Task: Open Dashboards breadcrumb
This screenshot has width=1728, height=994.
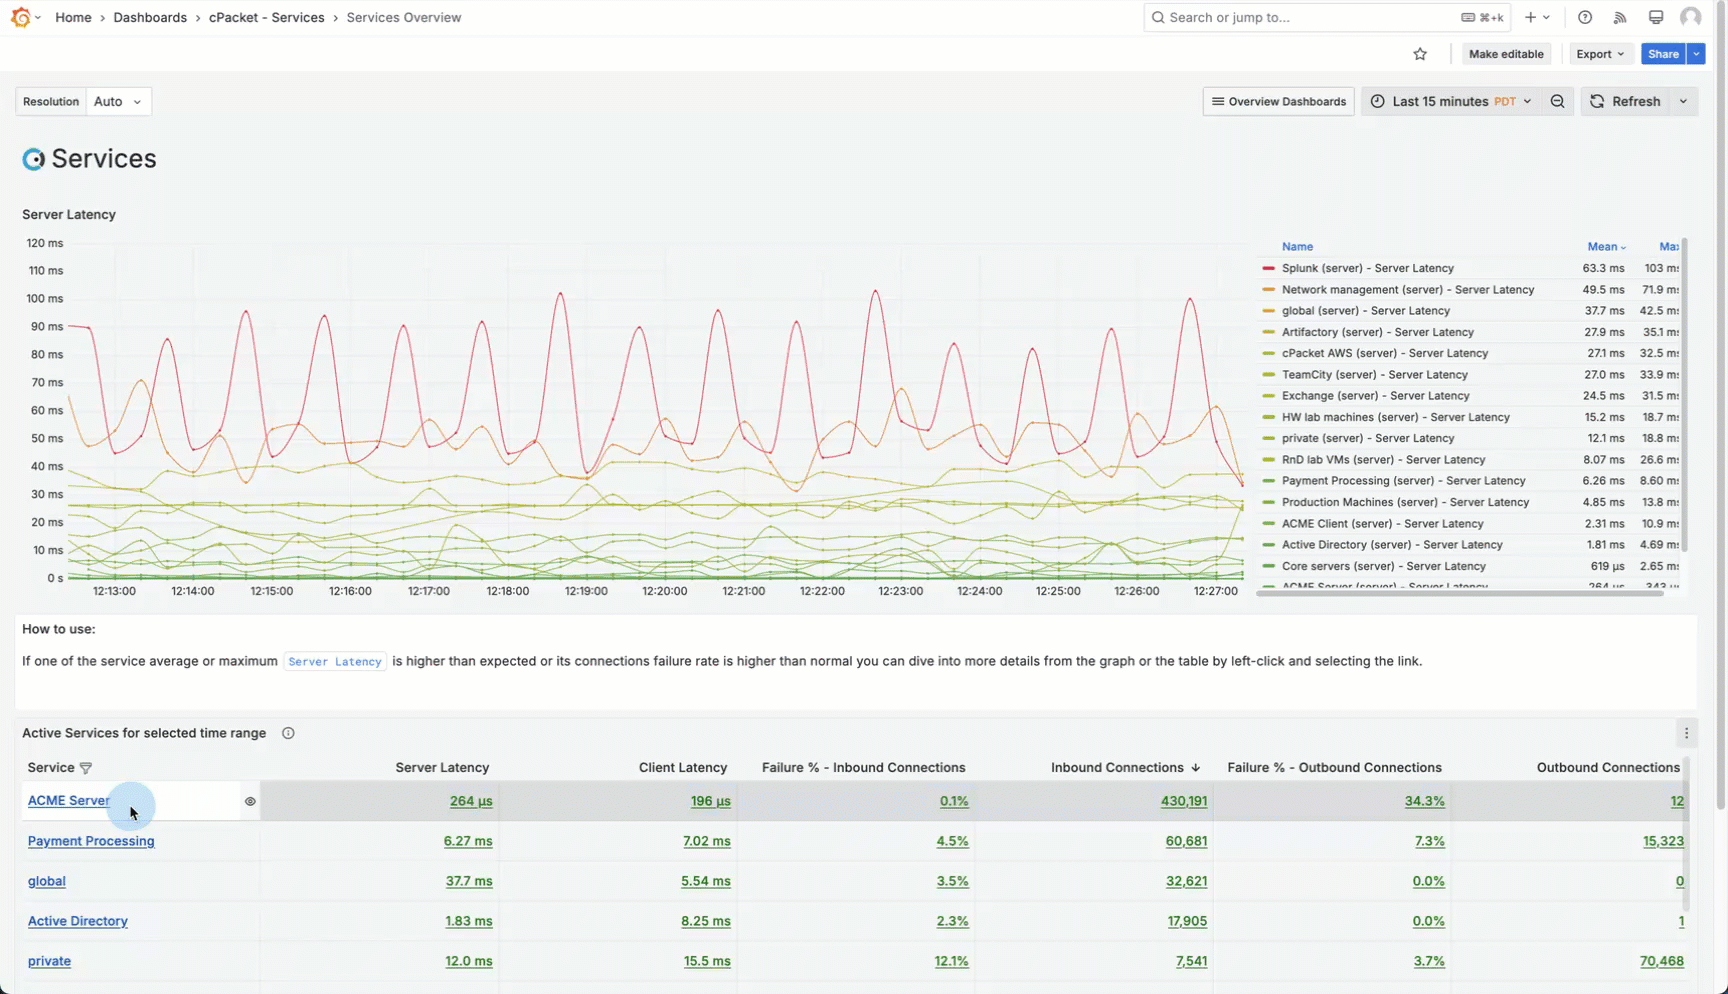Action: pos(150,17)
